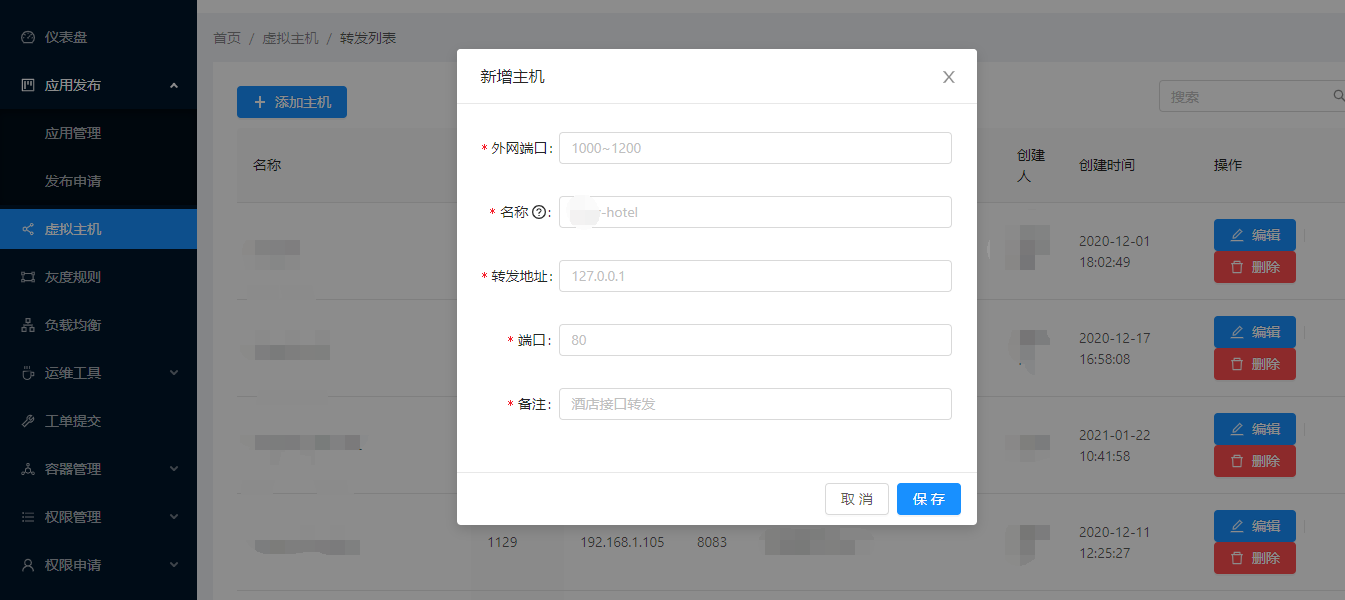Viewport: 1345px width, 600px height.
Task: Click the plus icon on 添加主机 button
Action: point(260,102)
